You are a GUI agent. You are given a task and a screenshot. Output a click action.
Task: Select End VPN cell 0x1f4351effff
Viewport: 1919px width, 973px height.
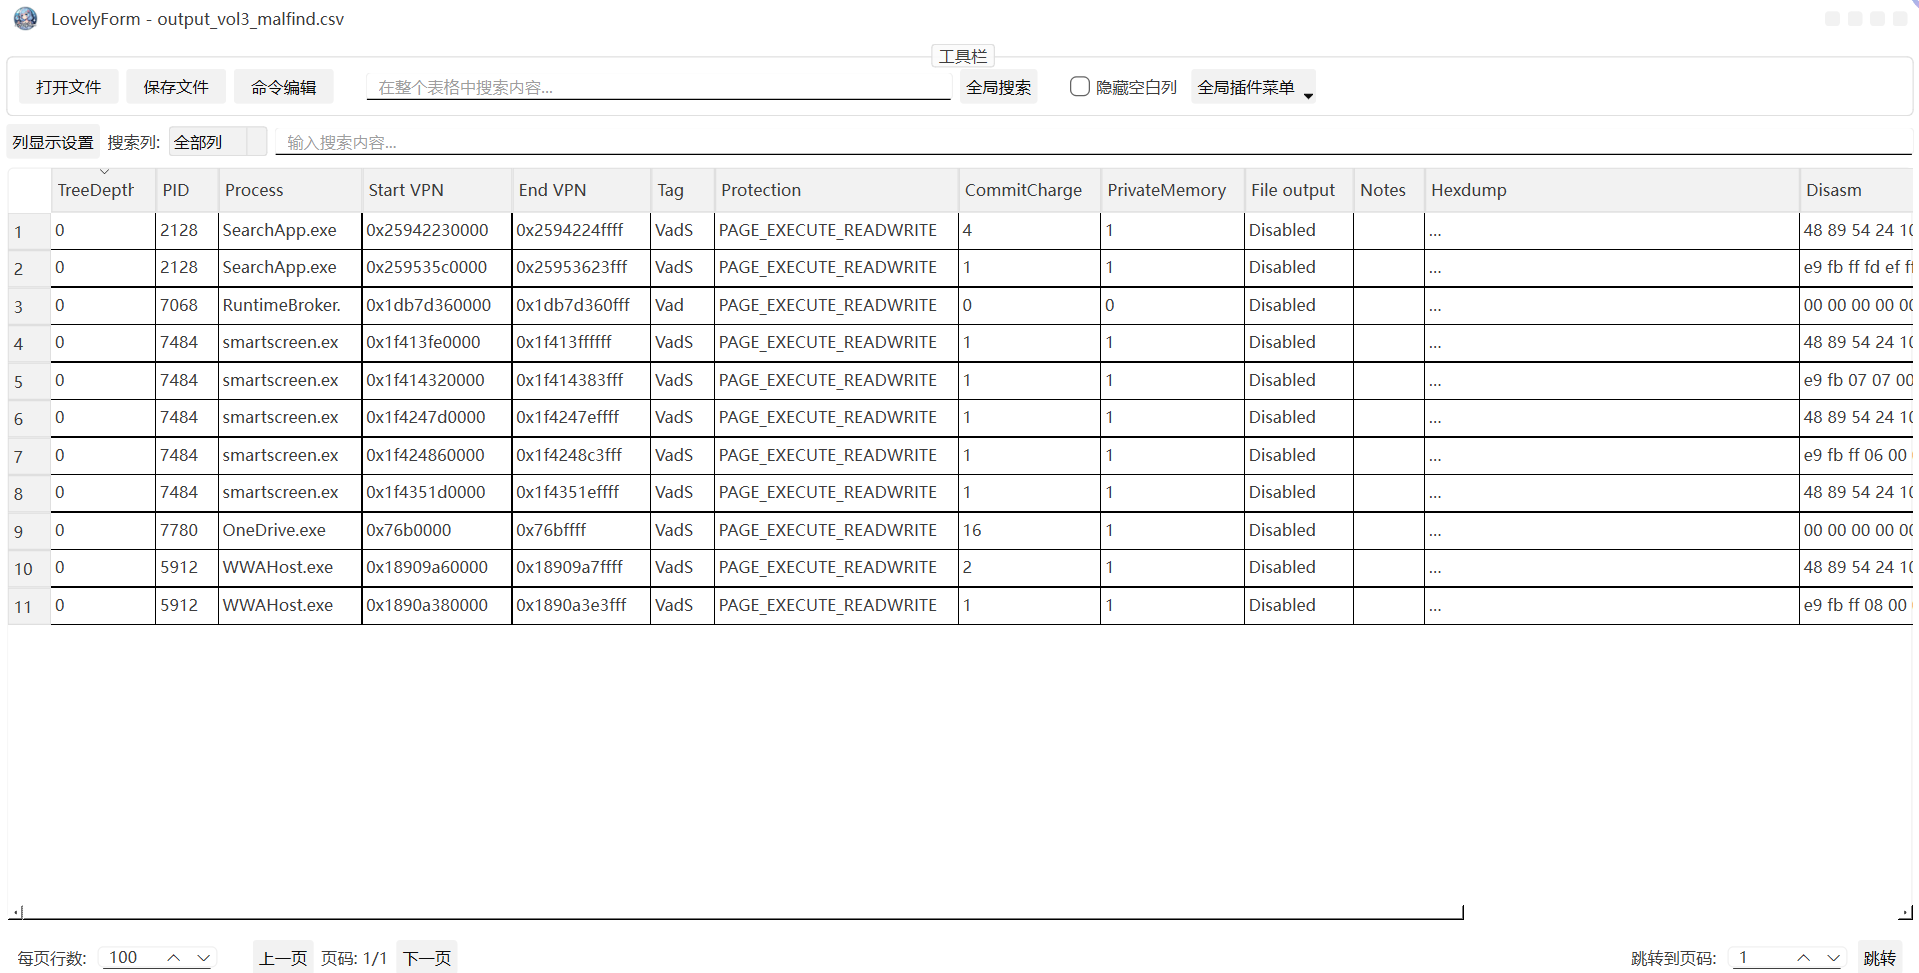coord(581,492)
